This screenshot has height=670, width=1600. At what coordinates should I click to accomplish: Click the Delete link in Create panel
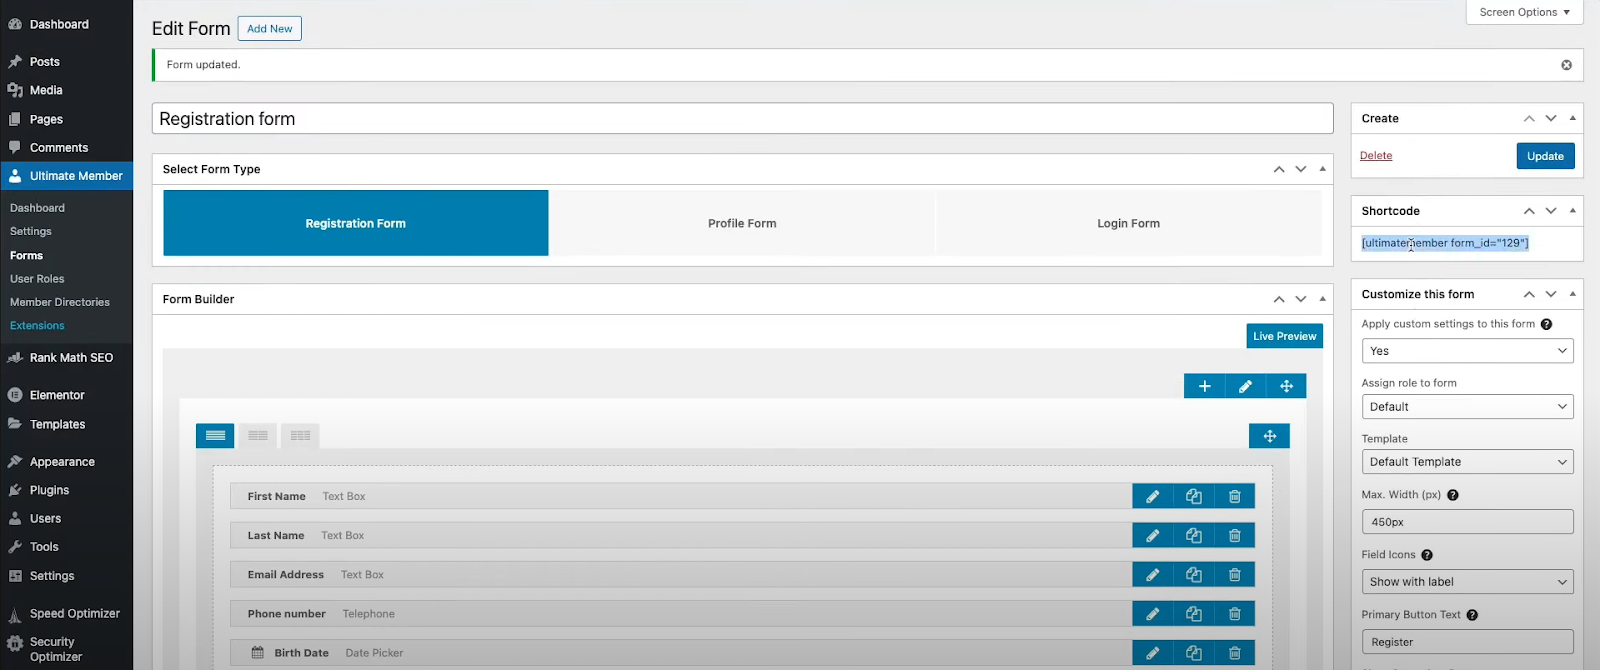(1376, 156)
